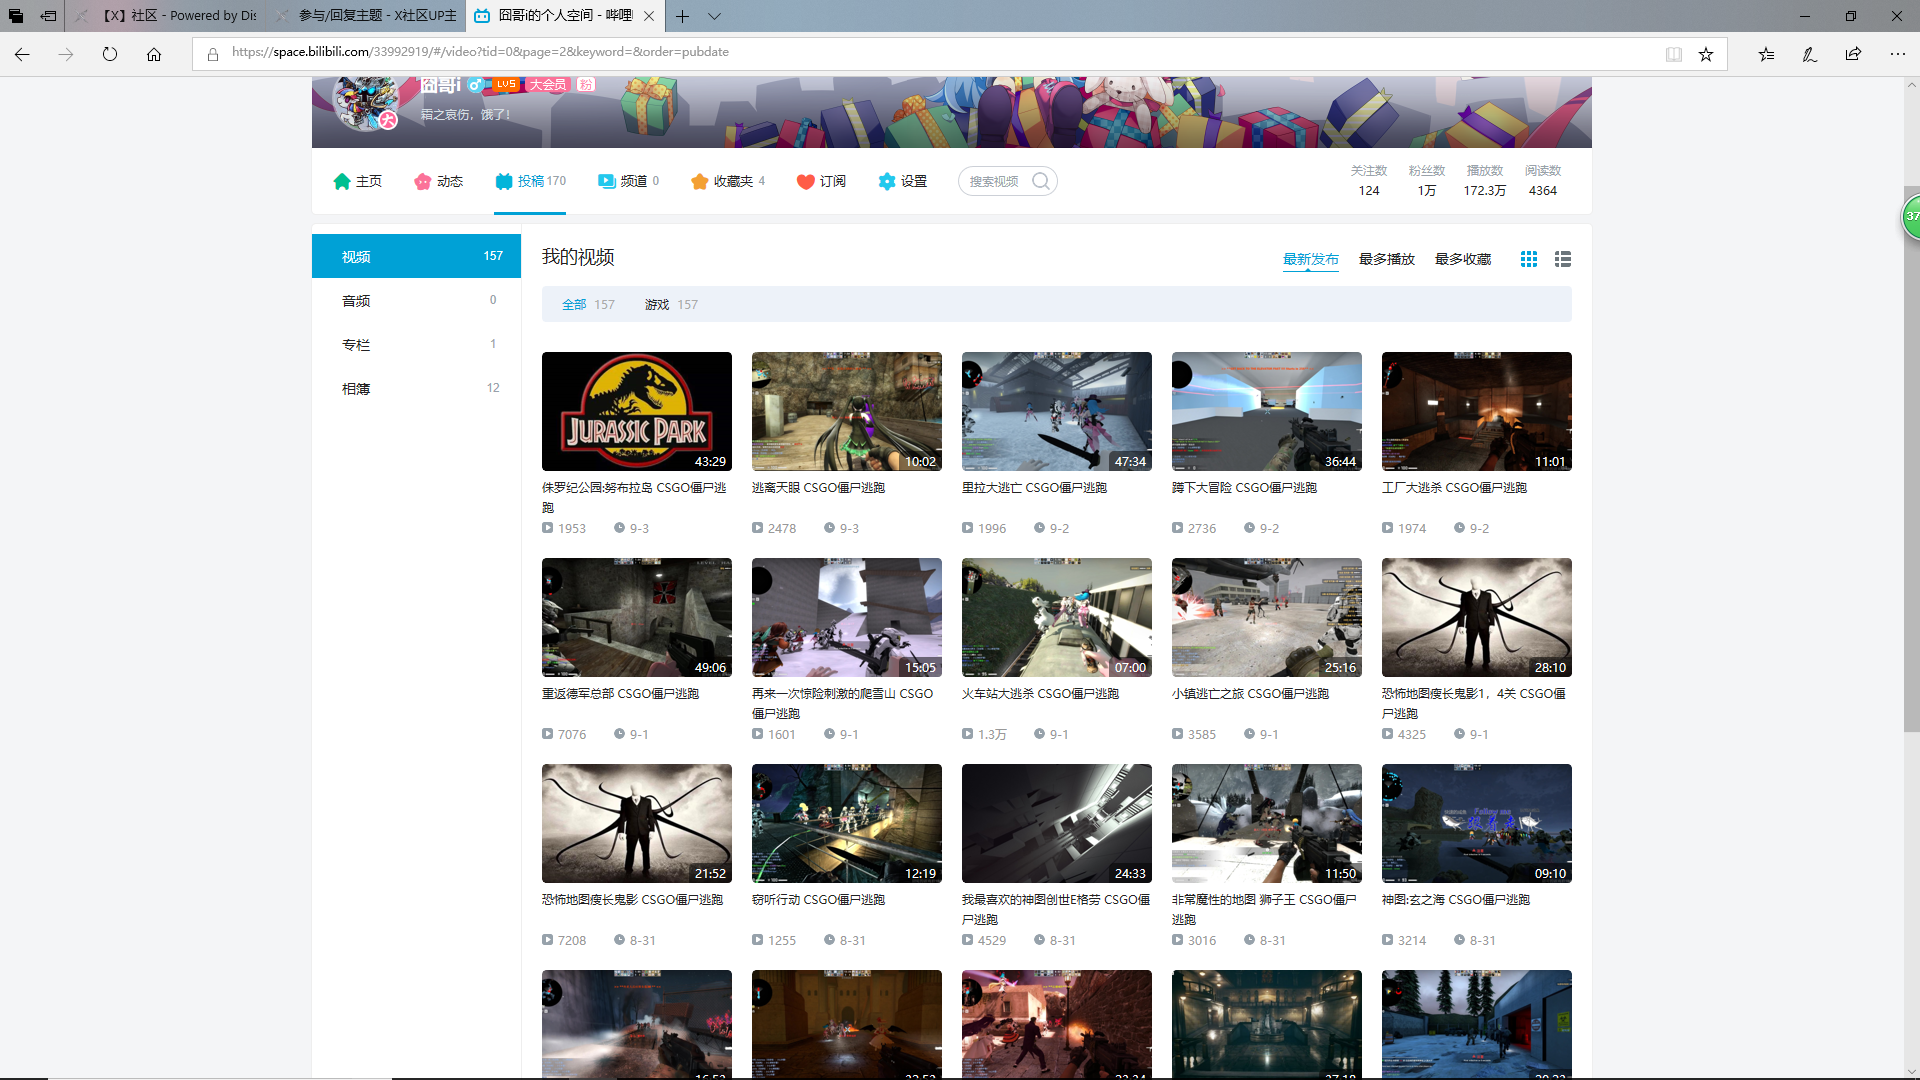Image resolution: width=1920 pixels, height=1080 pixels.
Task: Open the 动态 activity tab
Action: (438, 181)
